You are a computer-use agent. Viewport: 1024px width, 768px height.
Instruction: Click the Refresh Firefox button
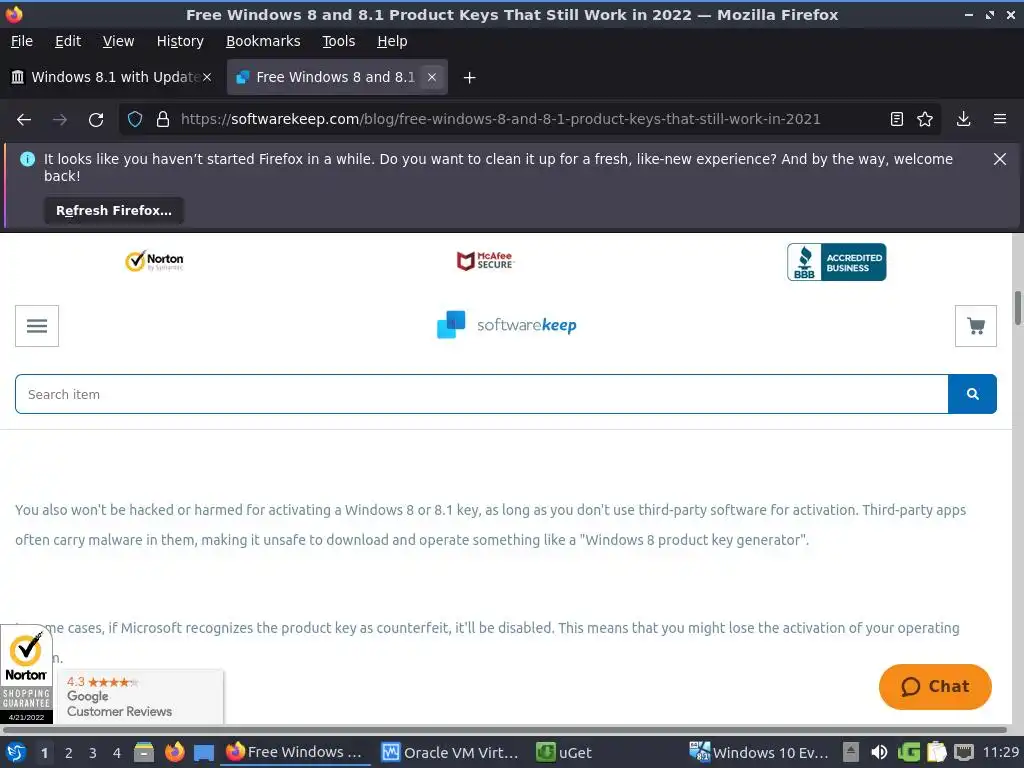[114, 210]
